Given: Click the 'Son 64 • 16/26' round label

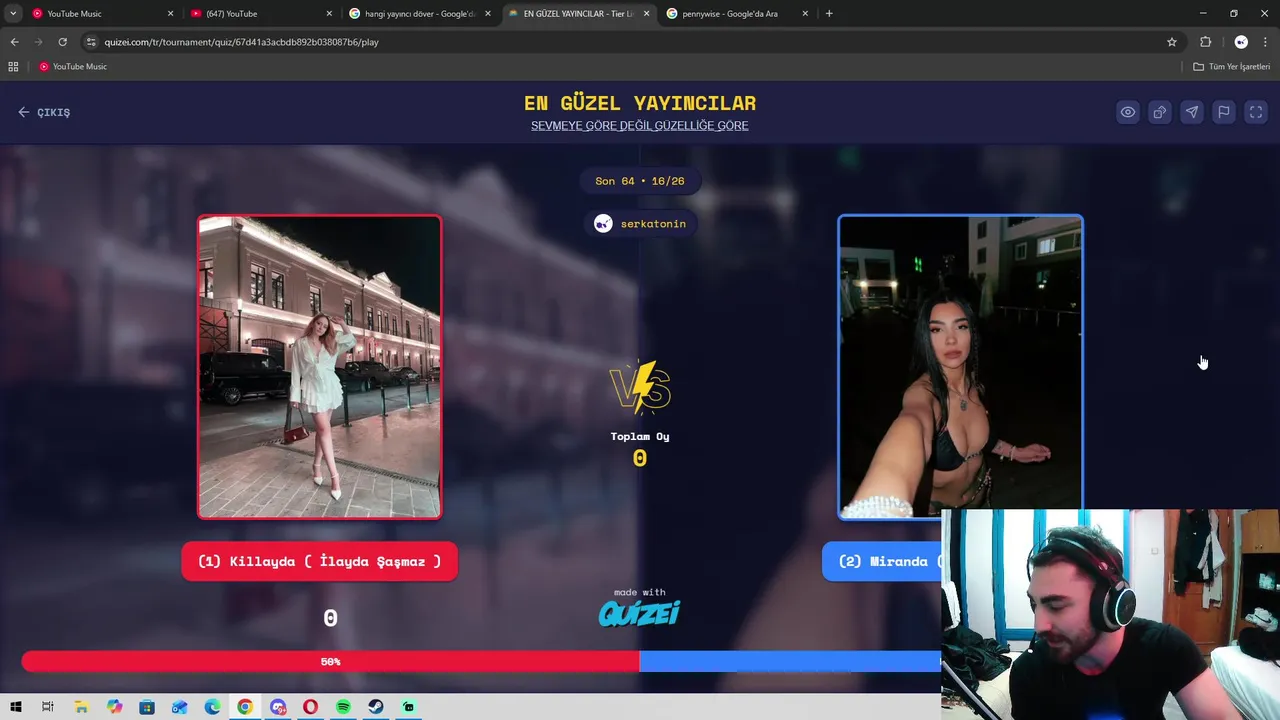Looking at the screenshot, I should (640, 181).
